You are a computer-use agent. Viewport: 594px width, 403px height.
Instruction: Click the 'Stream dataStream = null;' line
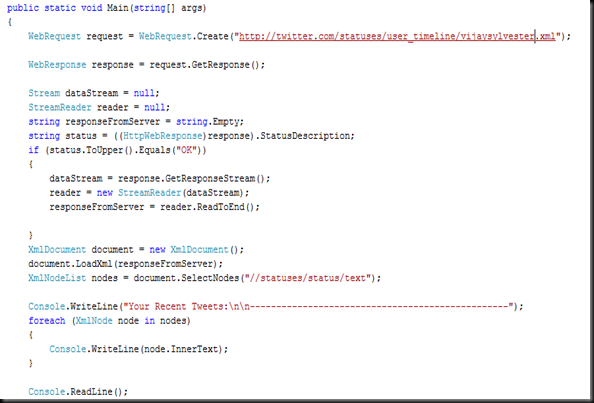[94, 93]
